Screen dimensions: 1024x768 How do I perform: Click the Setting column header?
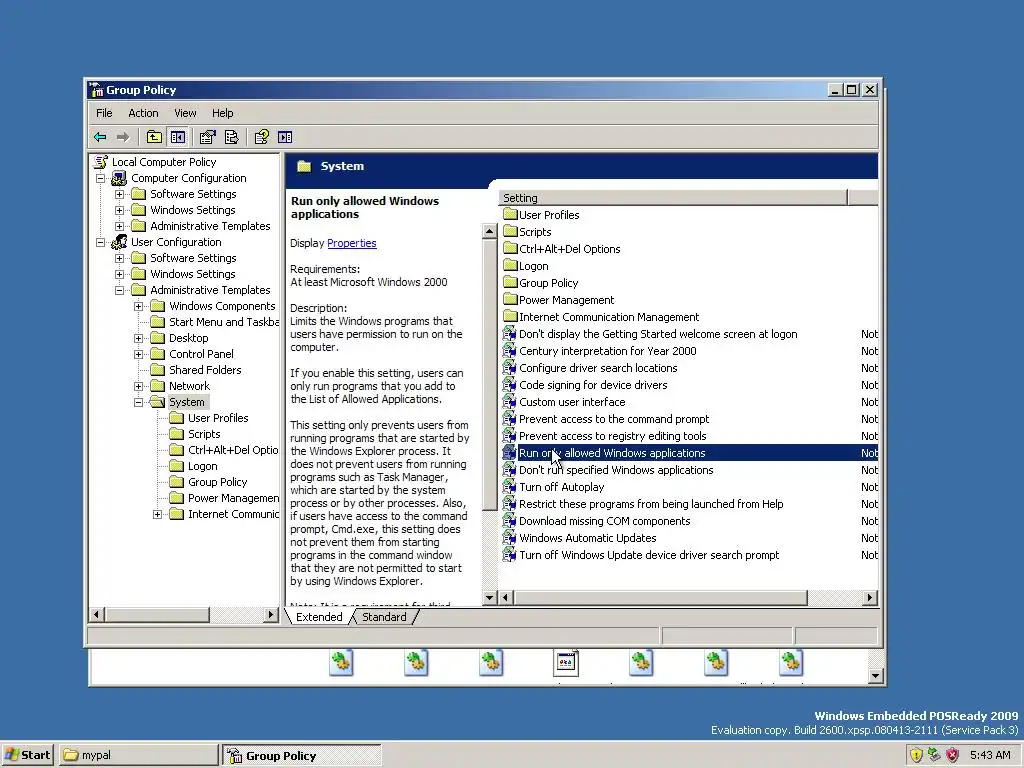pyautogui.click(x=673, y=197)
